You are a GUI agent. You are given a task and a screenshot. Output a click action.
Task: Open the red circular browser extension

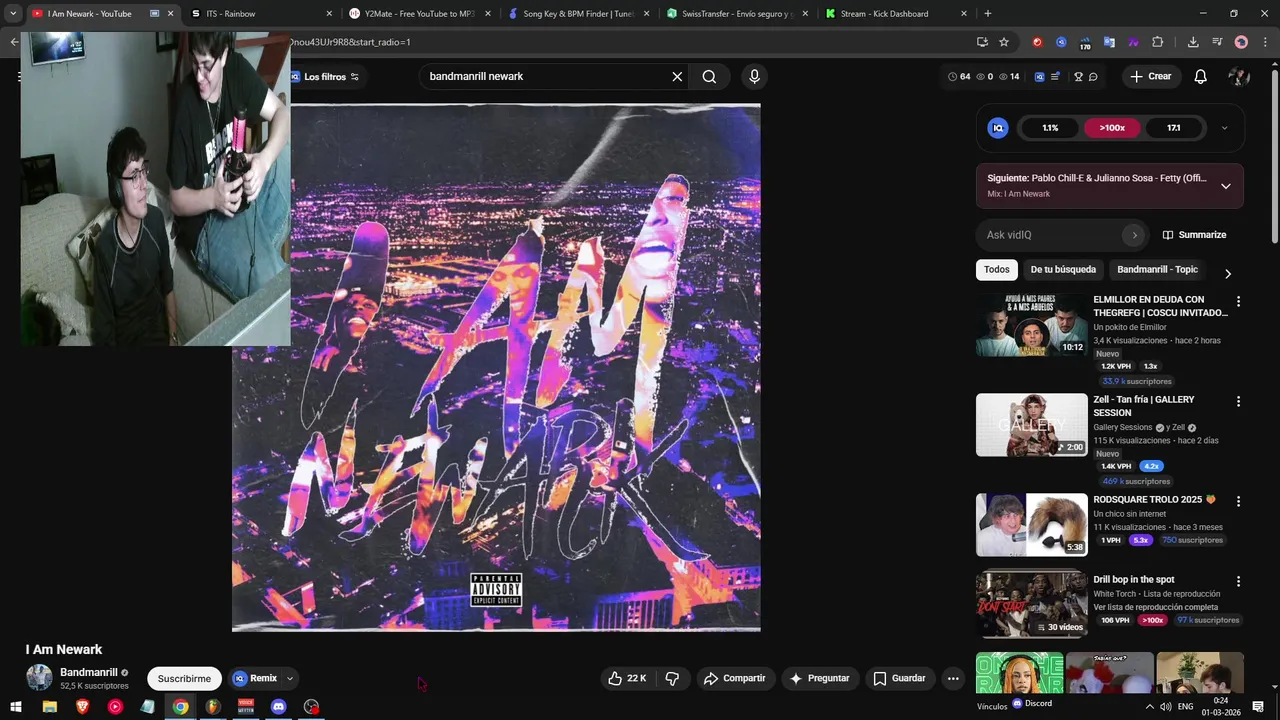1037,42
